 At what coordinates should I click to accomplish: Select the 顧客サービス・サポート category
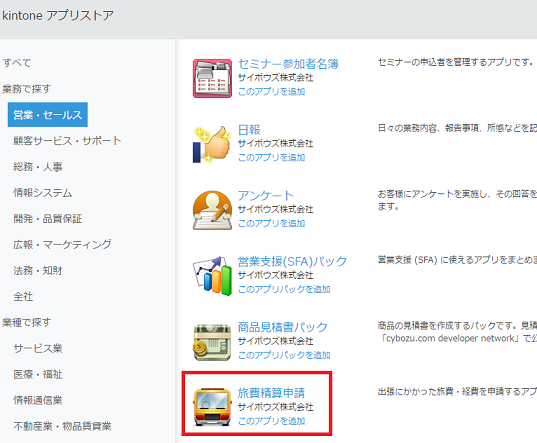click(x=67, y=141)
